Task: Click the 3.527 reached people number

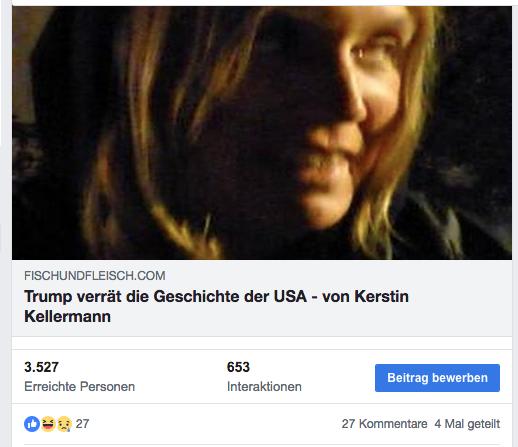Action: 41,367
